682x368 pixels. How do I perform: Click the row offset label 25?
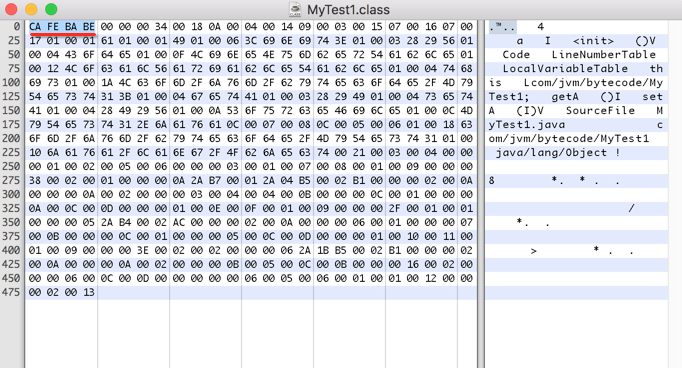coord(14,40)
